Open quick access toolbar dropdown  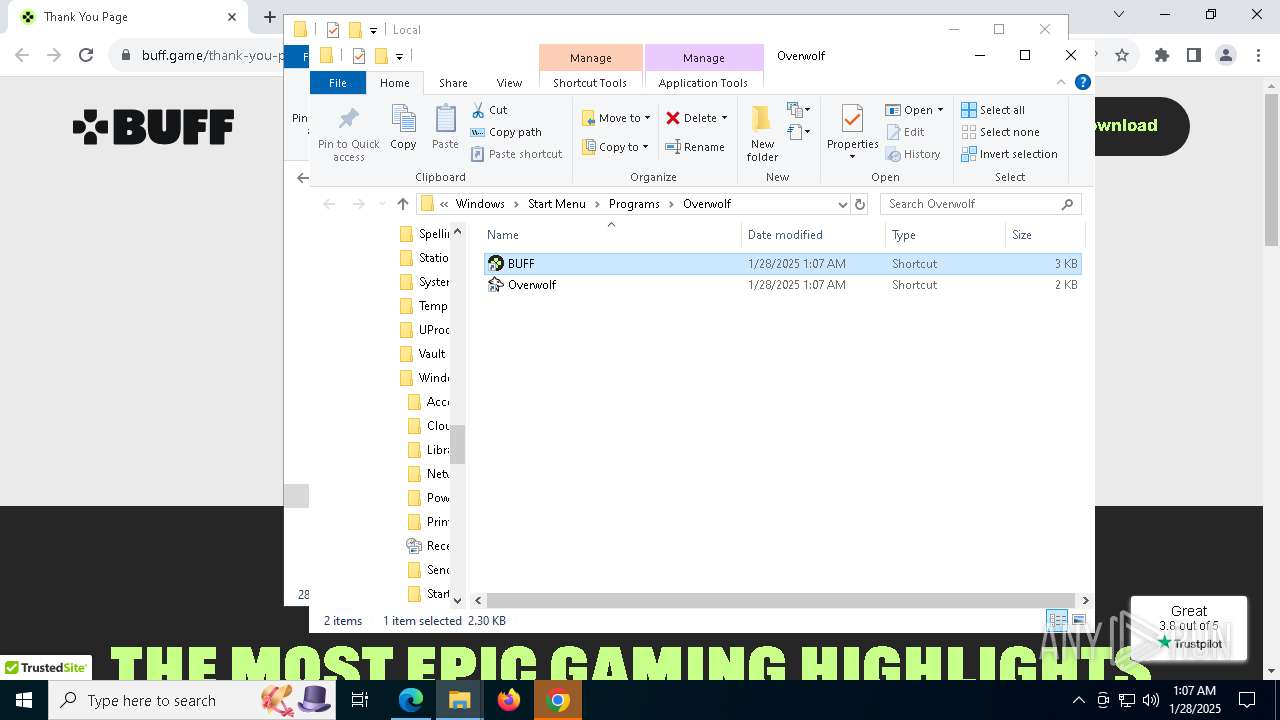coord(399,56)
